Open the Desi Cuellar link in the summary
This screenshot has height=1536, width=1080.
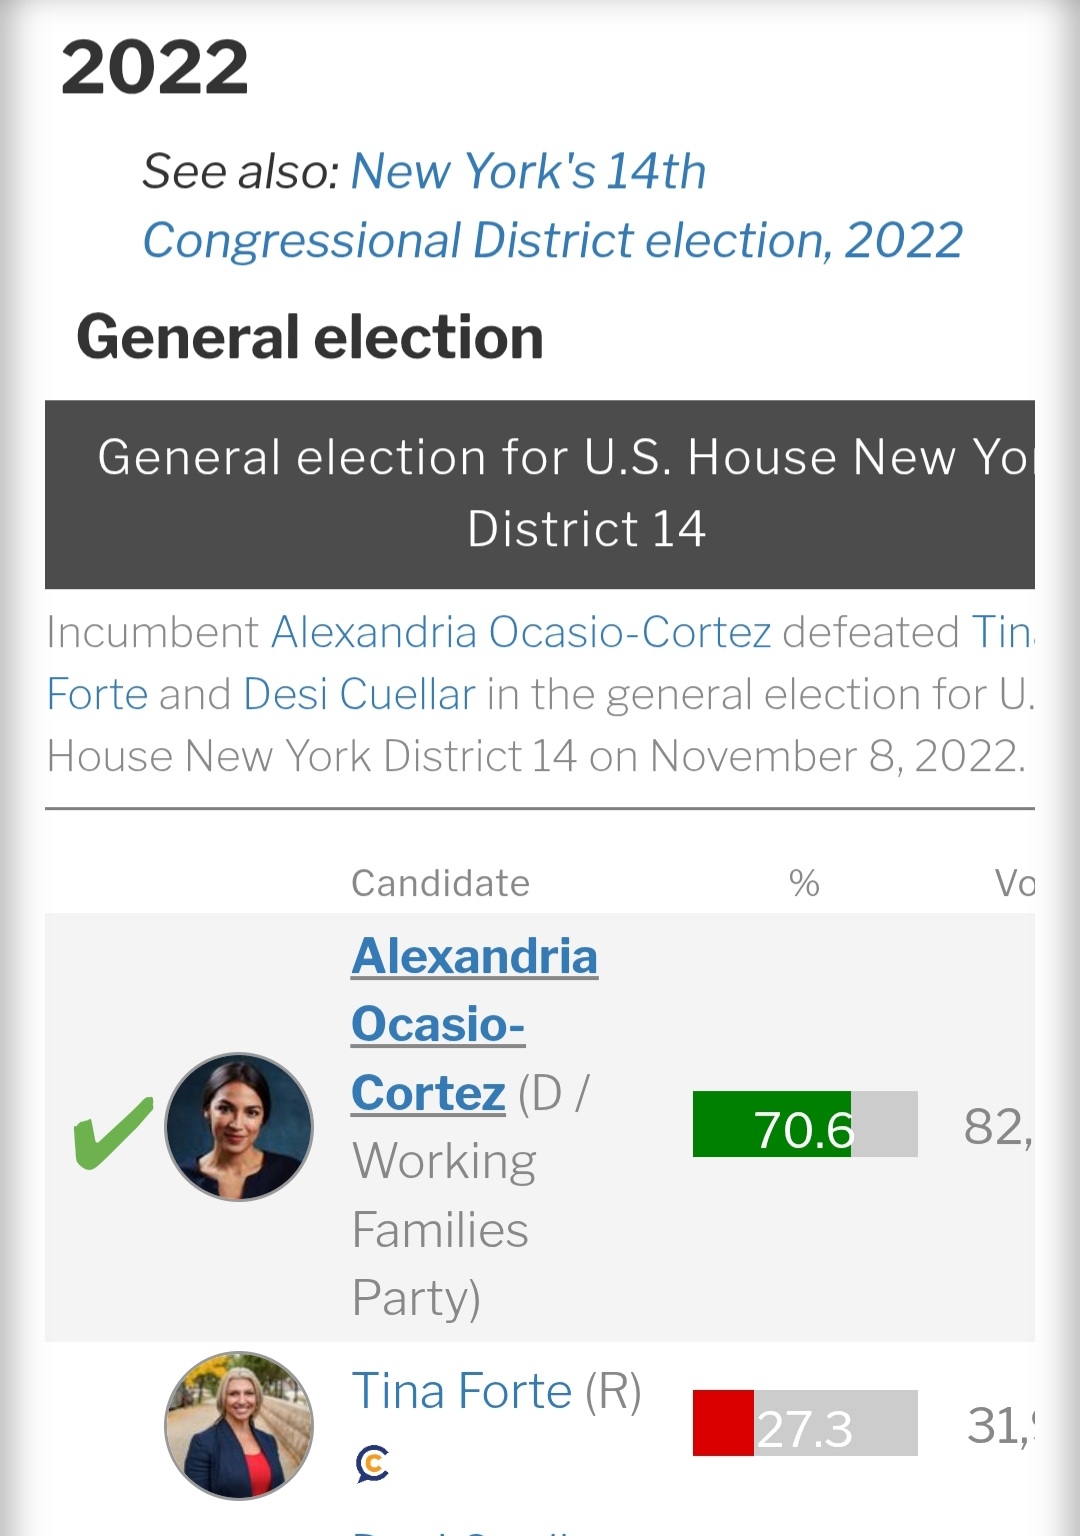(359, 695)
